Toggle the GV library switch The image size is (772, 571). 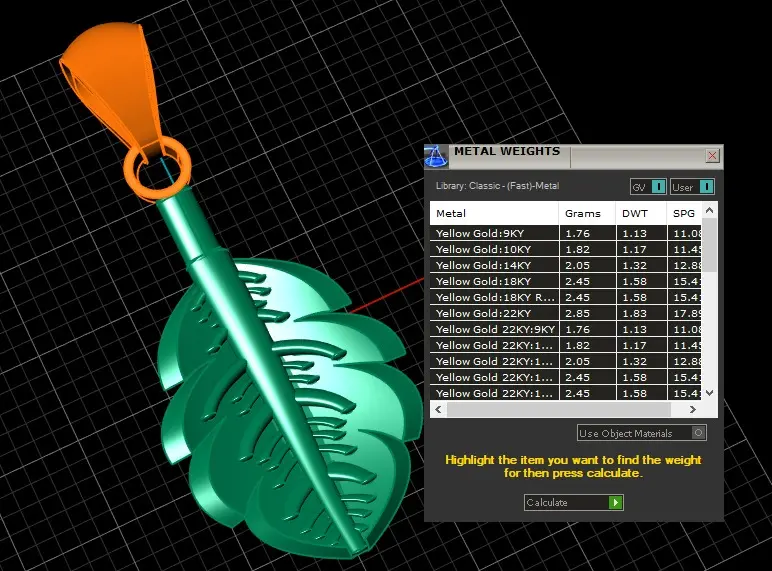tap(648, 187)
